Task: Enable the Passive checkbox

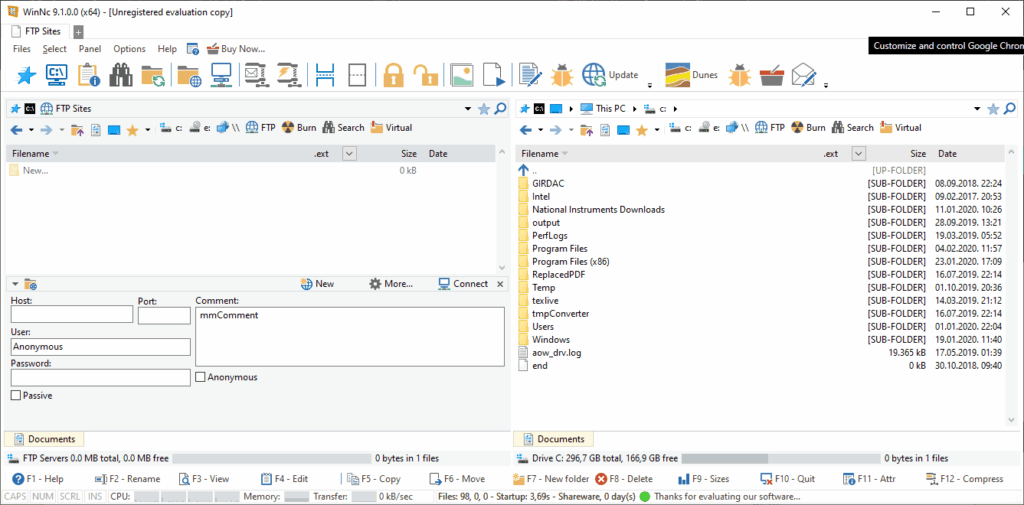Action: point(16,395)
